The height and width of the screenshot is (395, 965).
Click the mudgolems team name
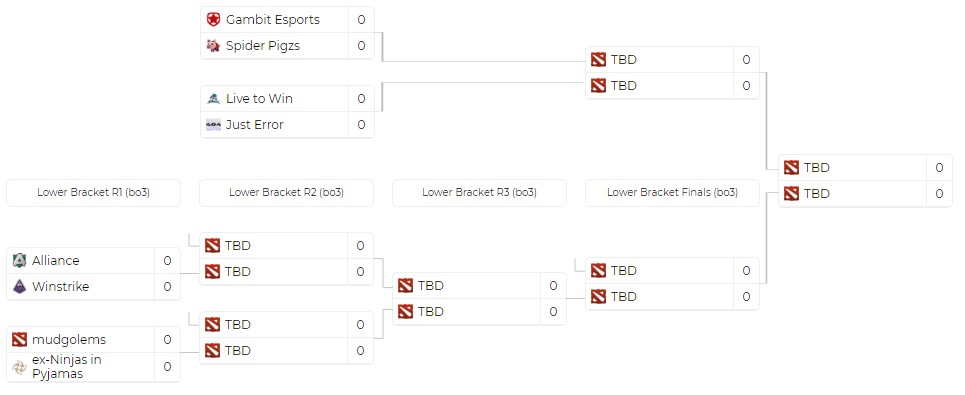click(x=69, y=340)
